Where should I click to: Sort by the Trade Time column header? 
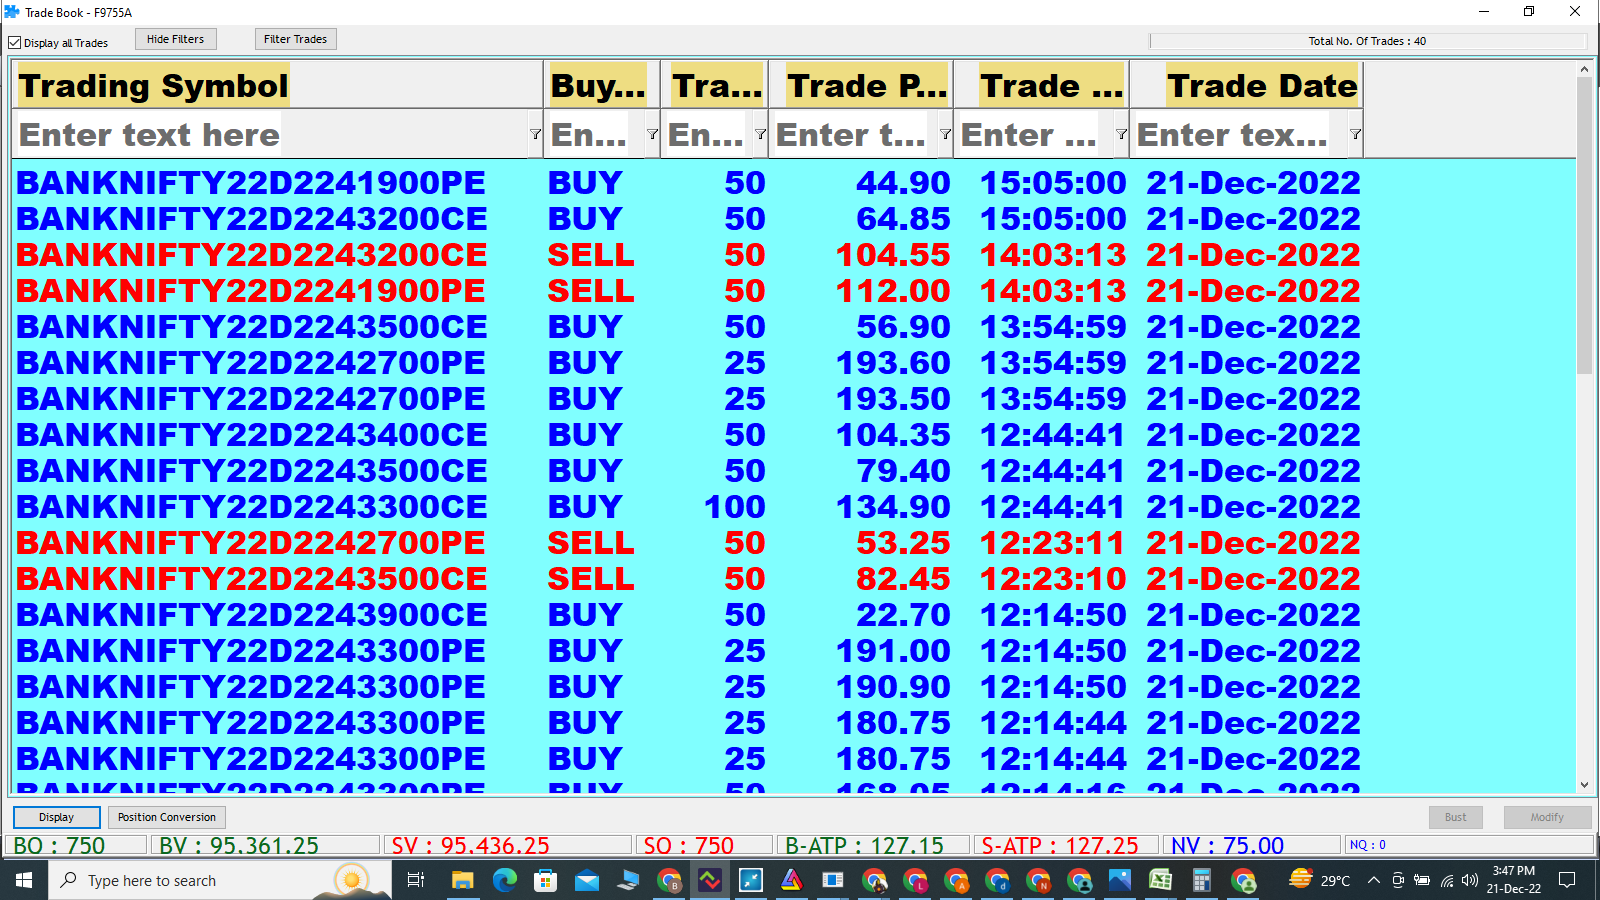pyautogui.click(x=1042, y=85)
